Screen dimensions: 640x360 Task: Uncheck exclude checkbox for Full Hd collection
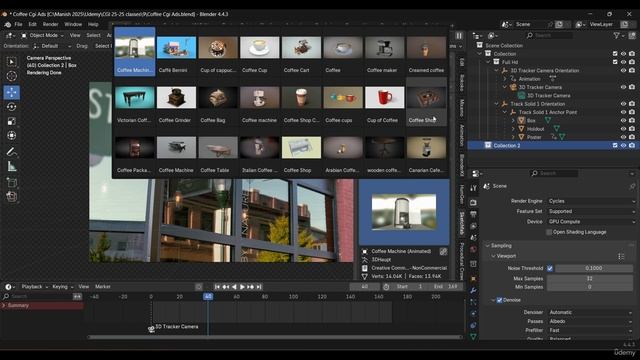coord(615,62)
